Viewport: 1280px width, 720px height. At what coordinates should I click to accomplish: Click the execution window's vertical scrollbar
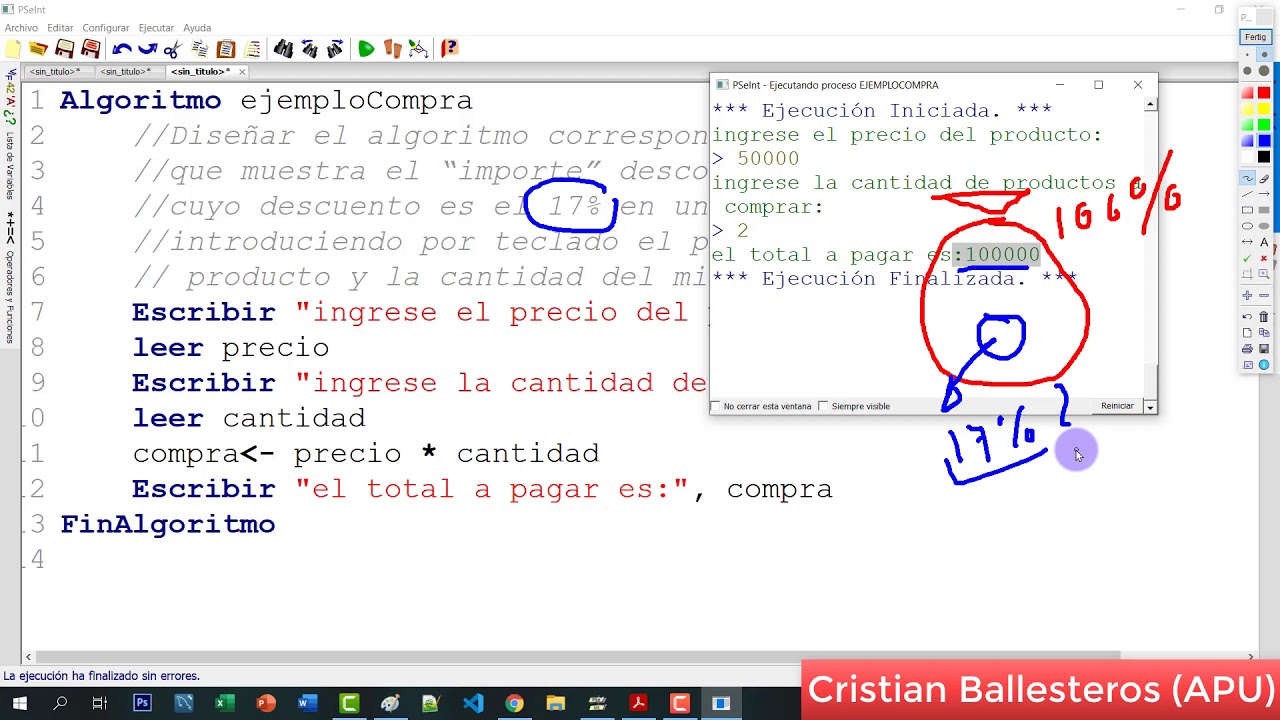(x=1150, y=255)
